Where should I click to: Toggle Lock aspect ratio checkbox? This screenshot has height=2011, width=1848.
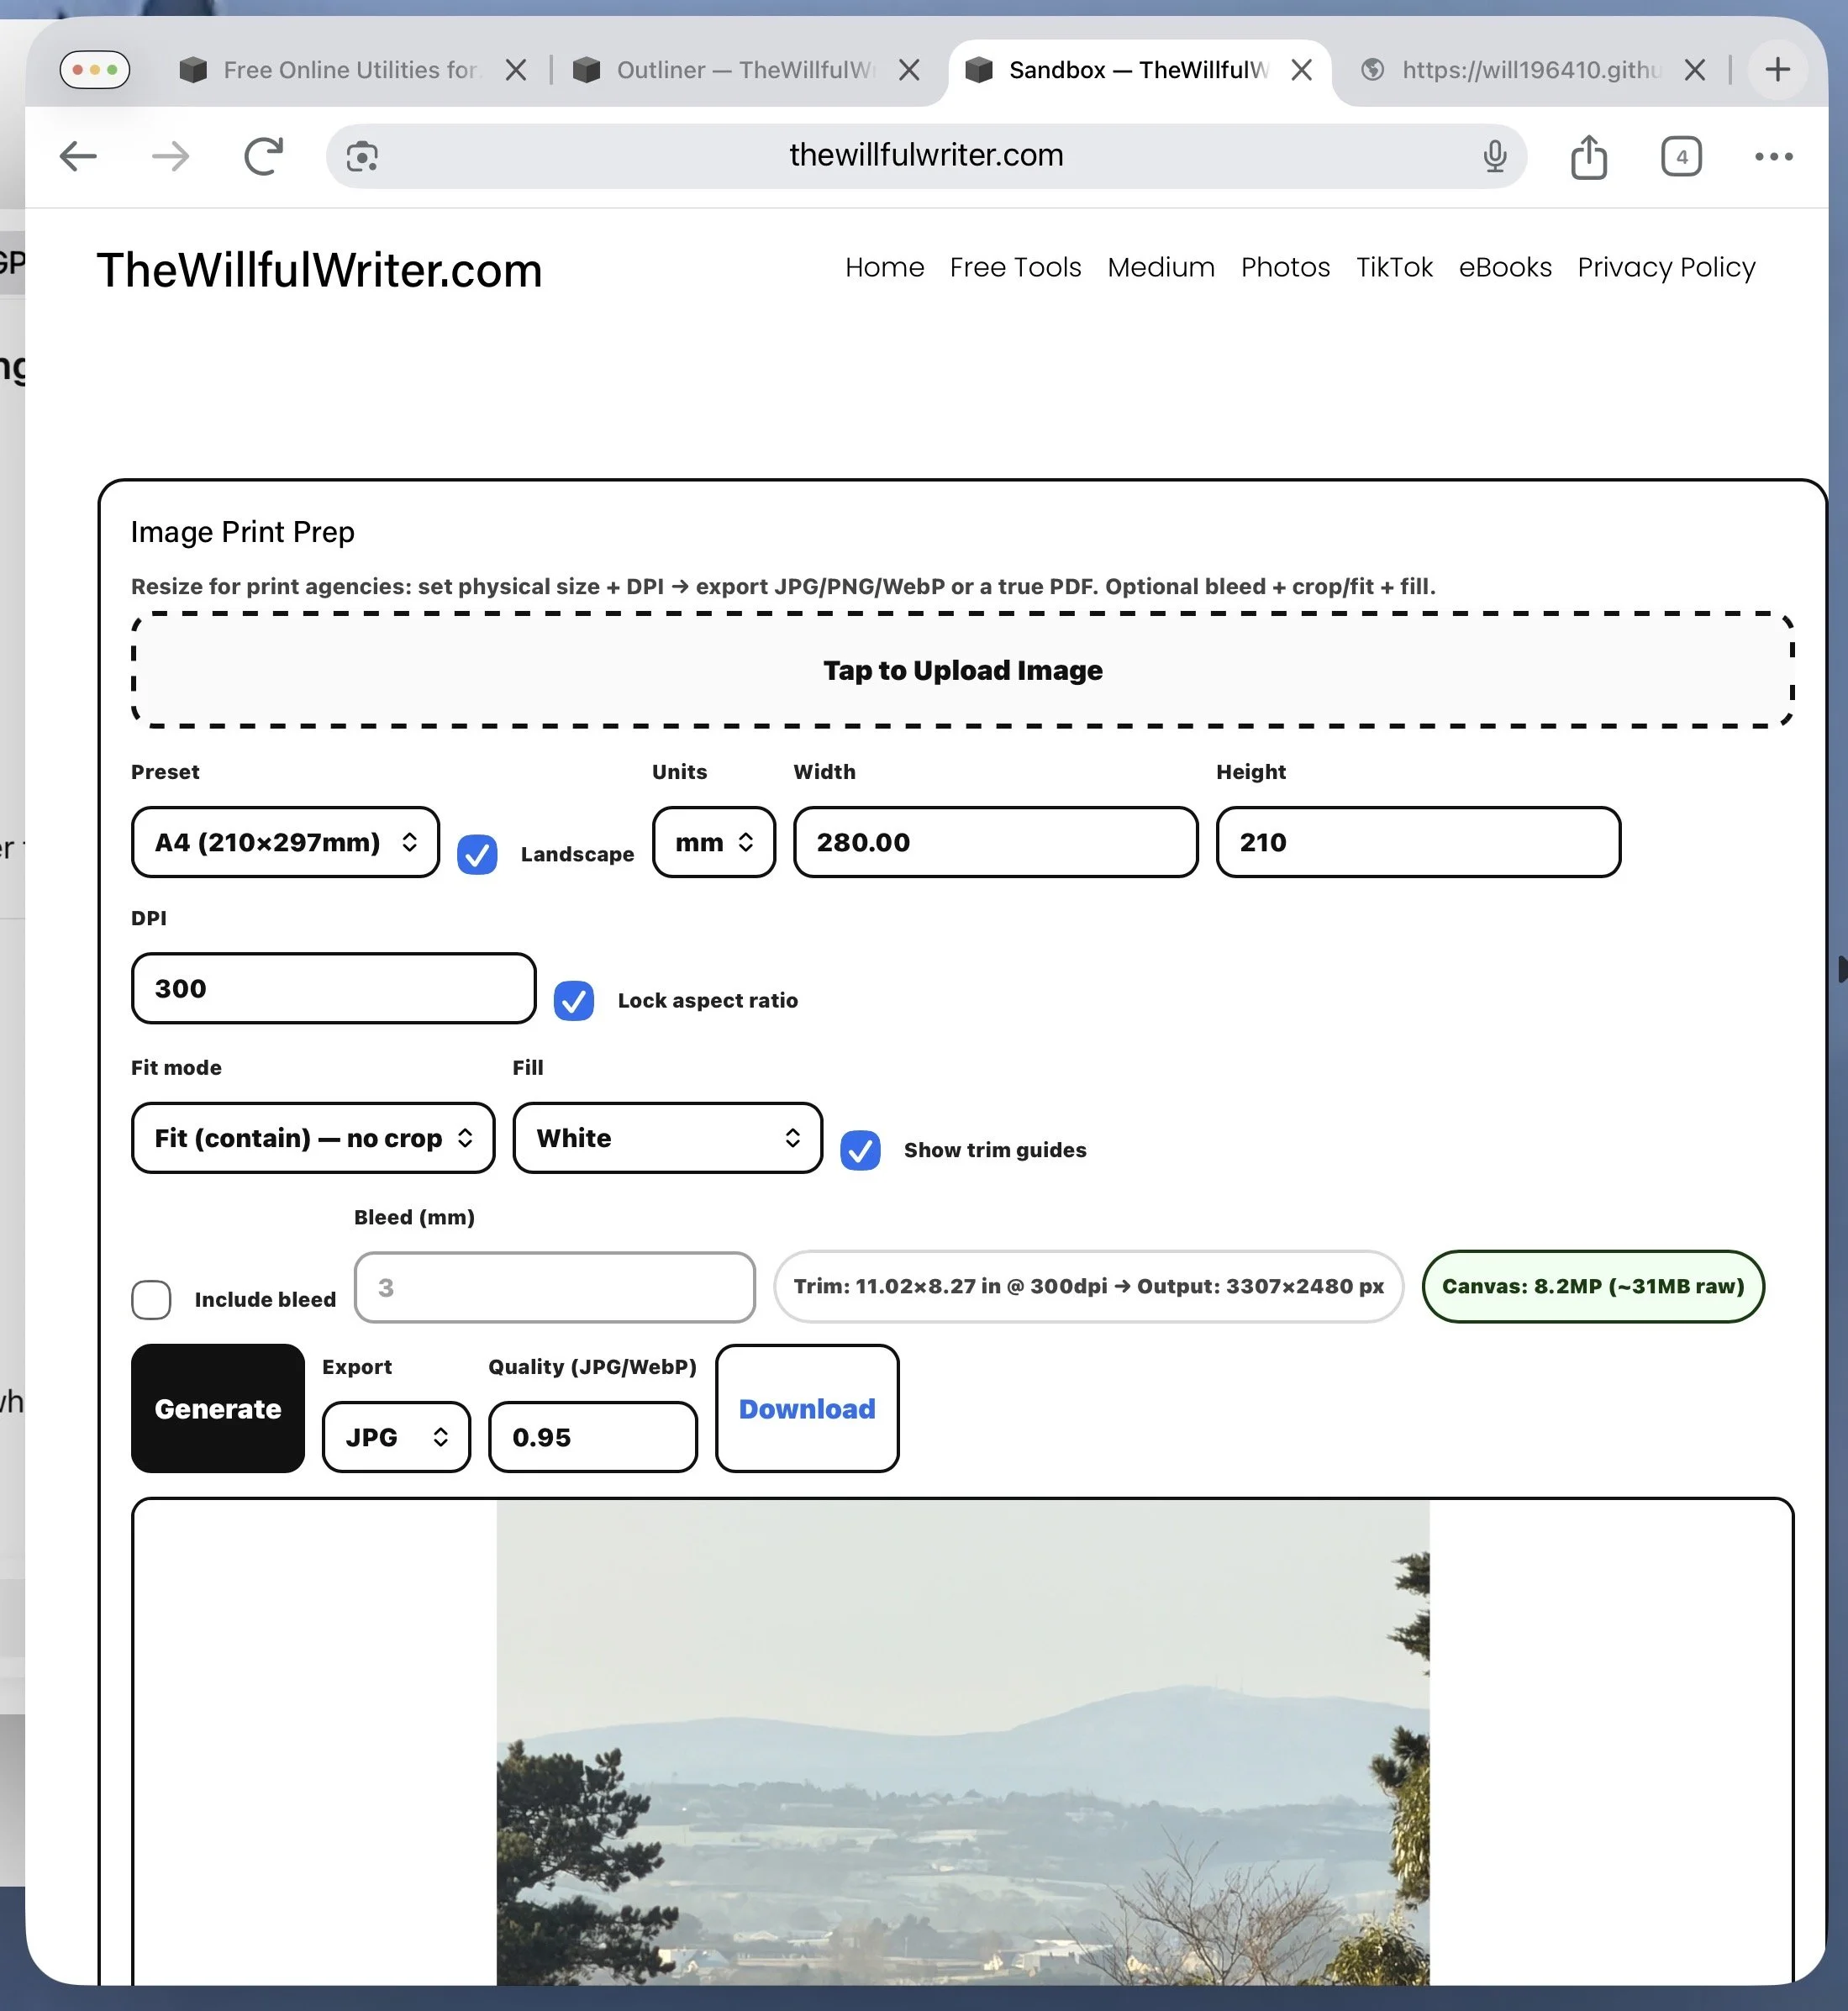click(574, 1000)
